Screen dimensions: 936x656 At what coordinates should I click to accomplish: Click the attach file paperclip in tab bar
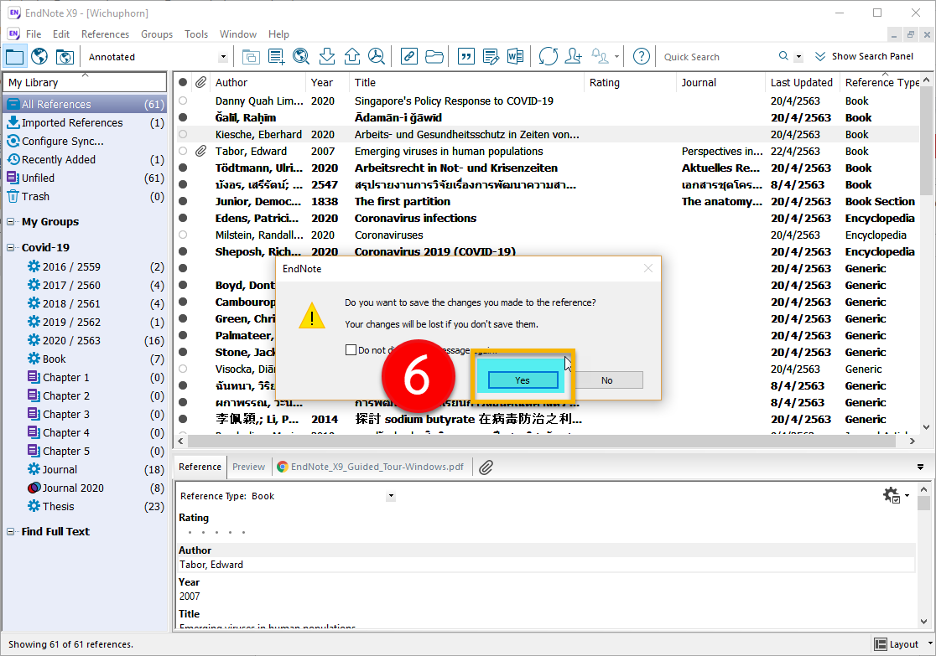tap(486, 467)
